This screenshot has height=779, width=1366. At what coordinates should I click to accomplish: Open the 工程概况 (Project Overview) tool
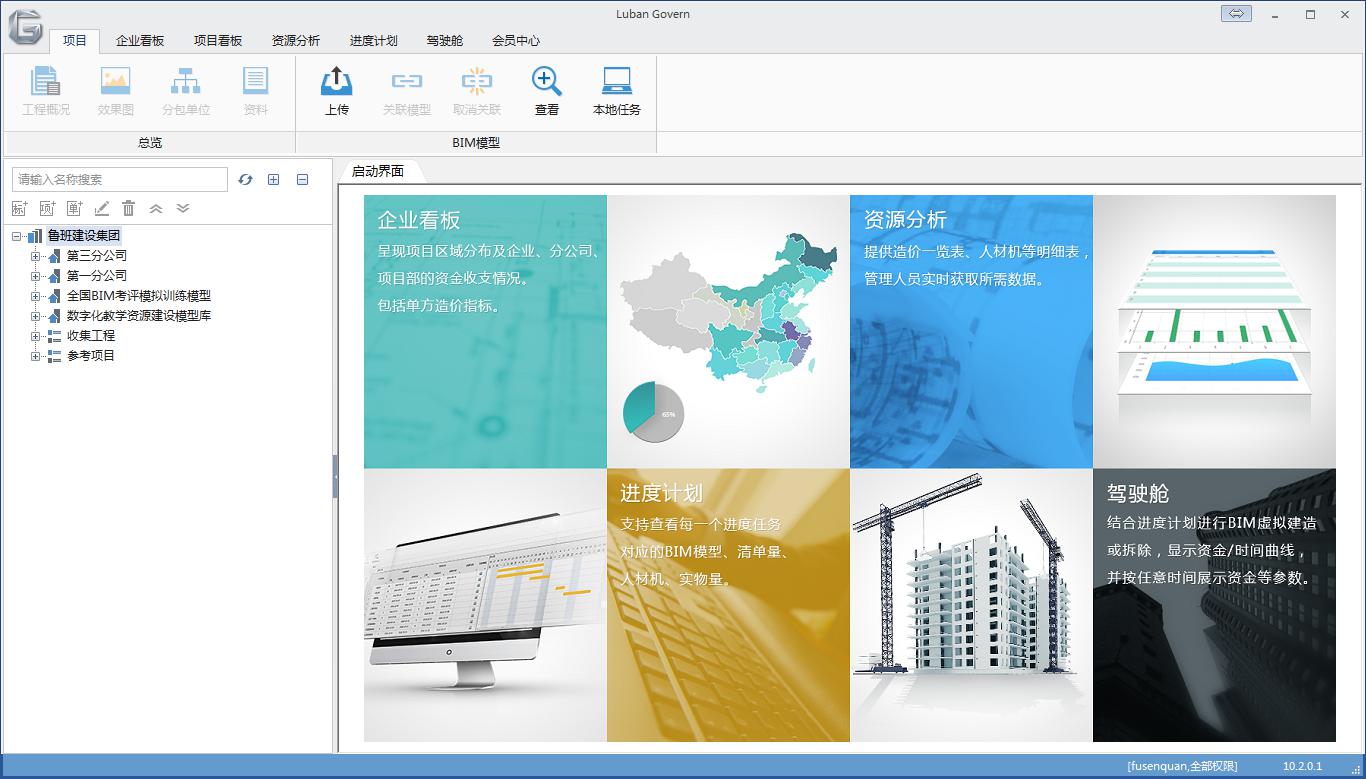coord(44,90)
